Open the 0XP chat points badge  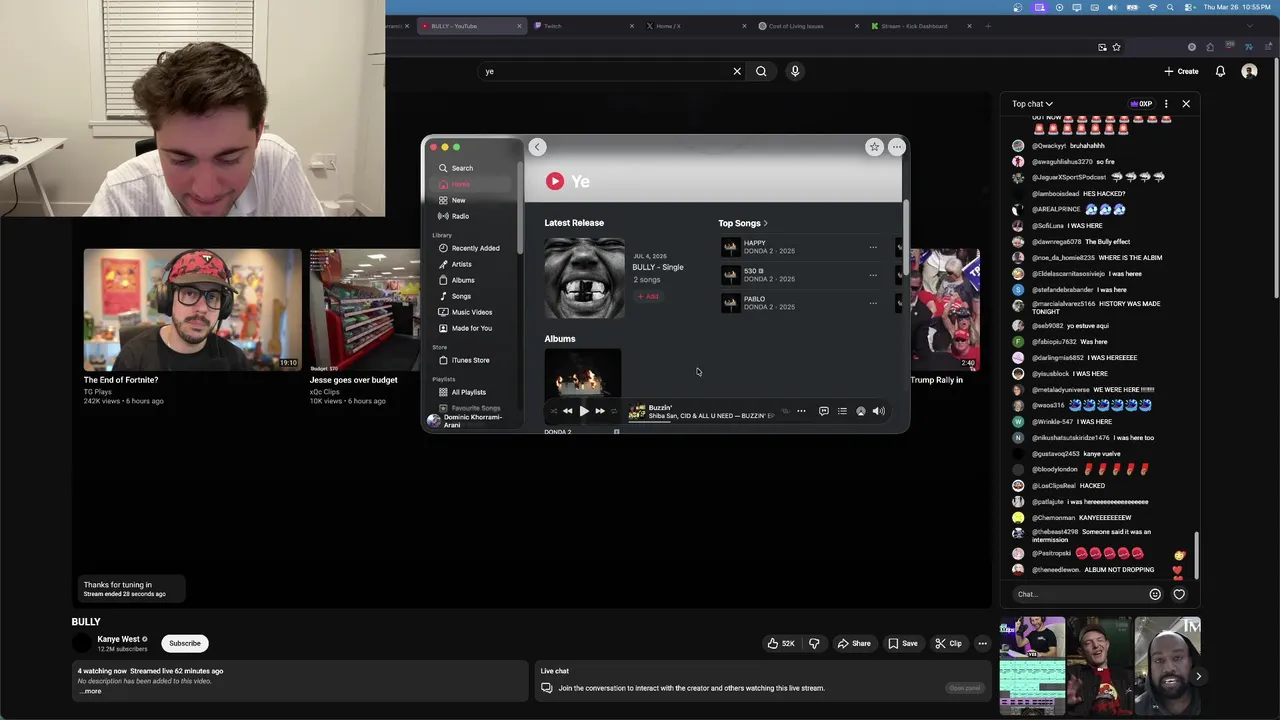1141,104
